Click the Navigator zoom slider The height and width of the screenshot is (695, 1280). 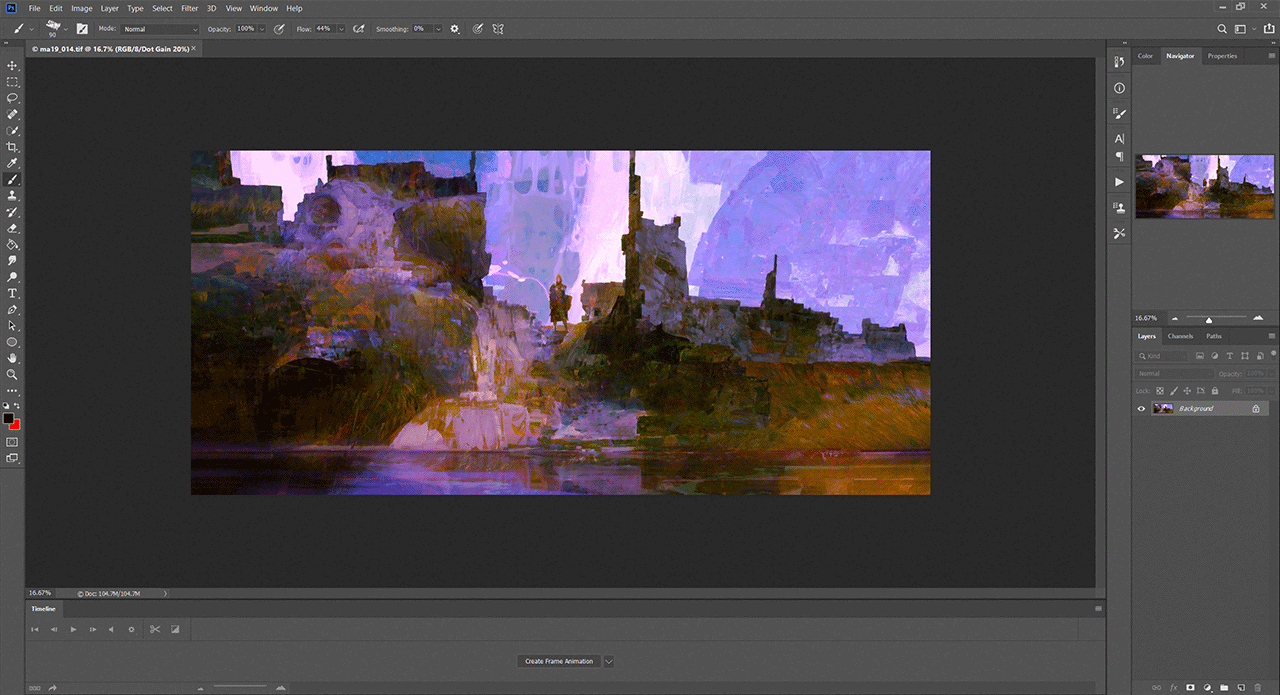(x=1209, y=318)
